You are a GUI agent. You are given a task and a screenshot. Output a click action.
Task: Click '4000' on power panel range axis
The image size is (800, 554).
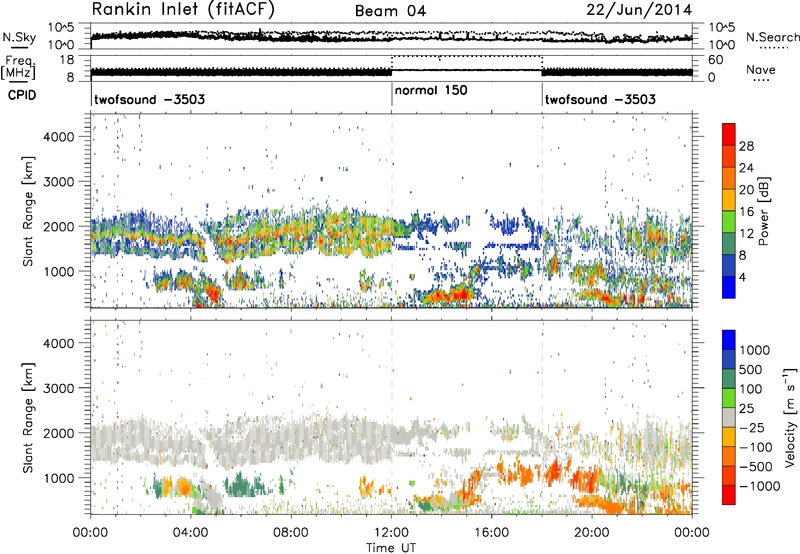click(59, 137)
